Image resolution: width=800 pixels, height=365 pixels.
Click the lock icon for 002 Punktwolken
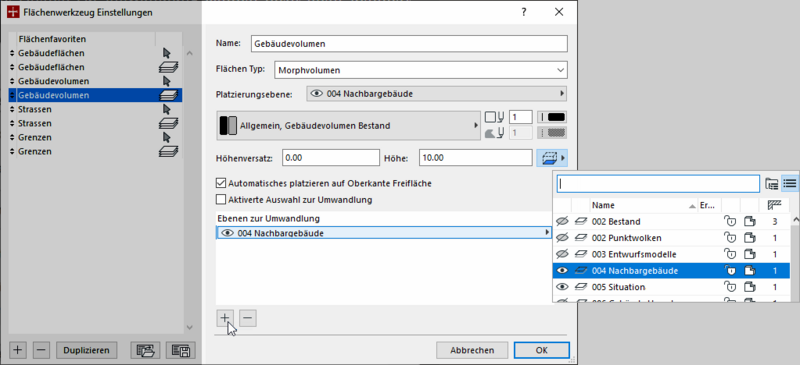pos(731,238)
